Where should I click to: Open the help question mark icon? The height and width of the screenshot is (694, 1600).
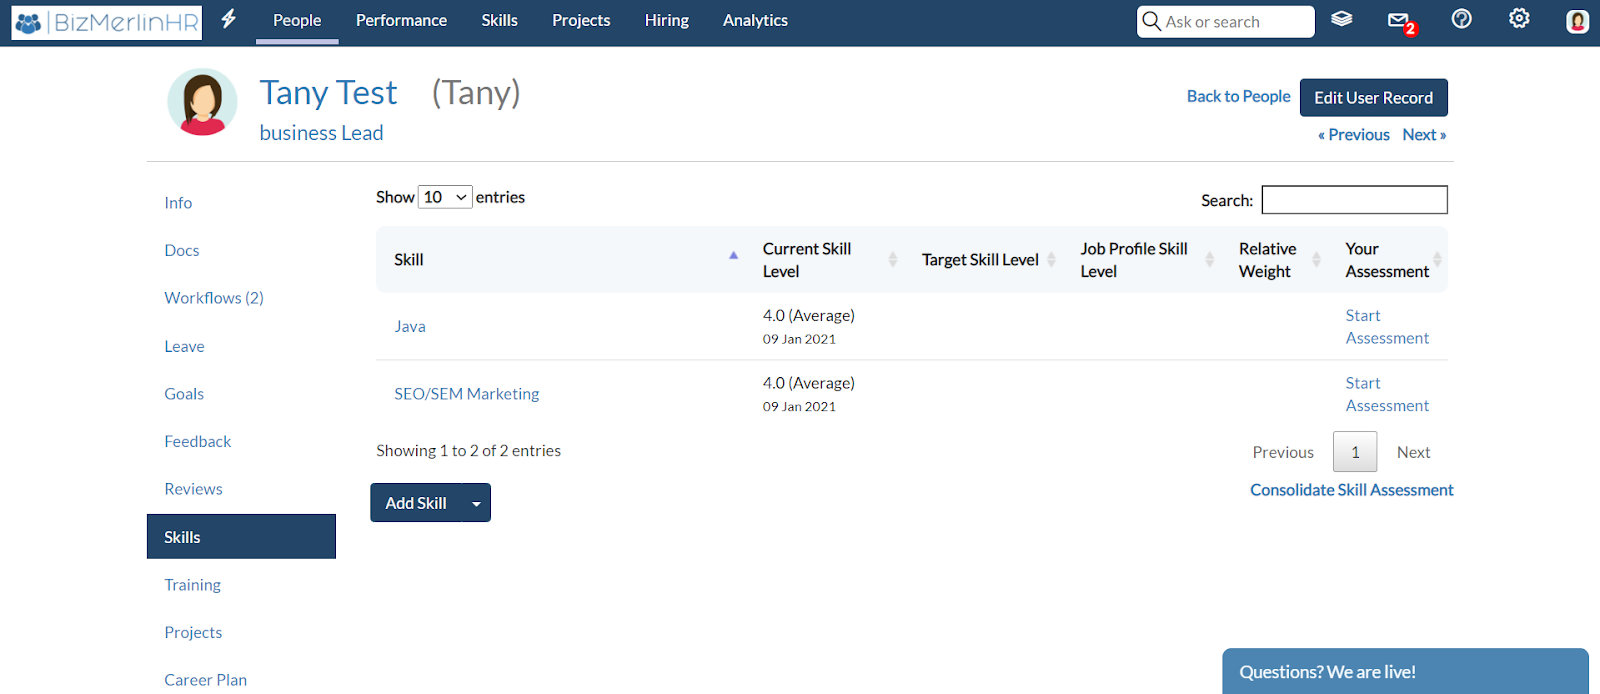tap(1461, 19)
